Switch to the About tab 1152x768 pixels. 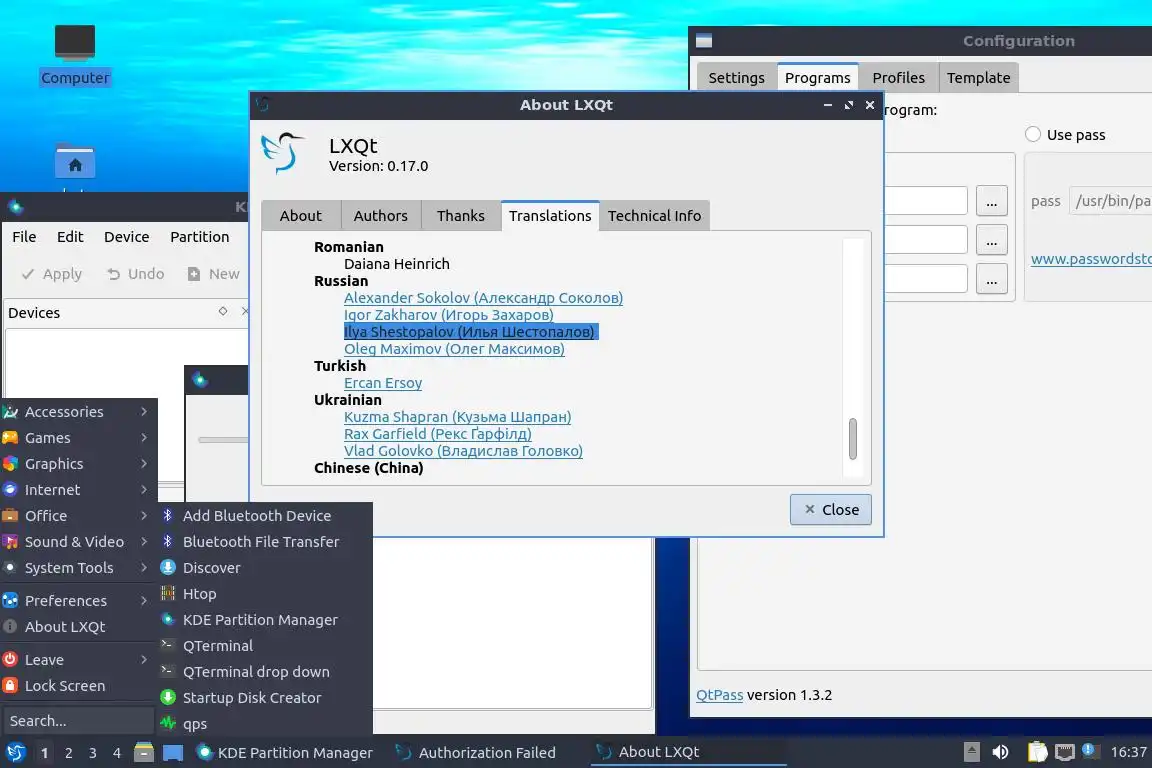click(x=300, y=216)
